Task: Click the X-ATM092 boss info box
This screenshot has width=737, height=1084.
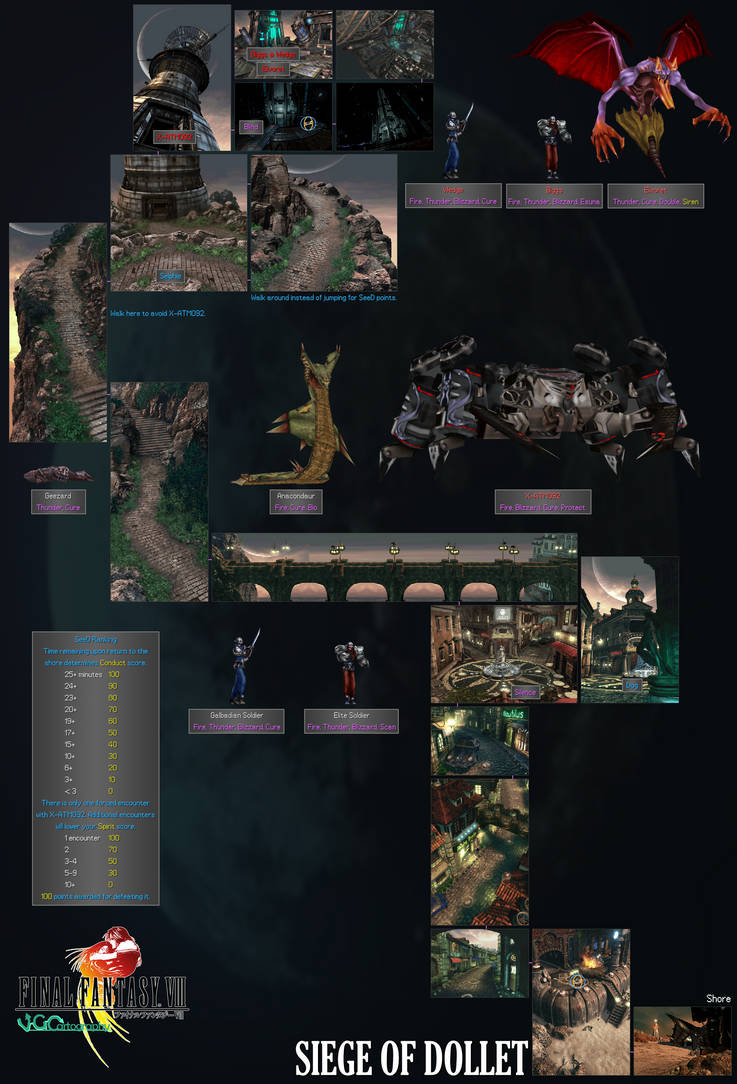Action: tap(543, 501)
